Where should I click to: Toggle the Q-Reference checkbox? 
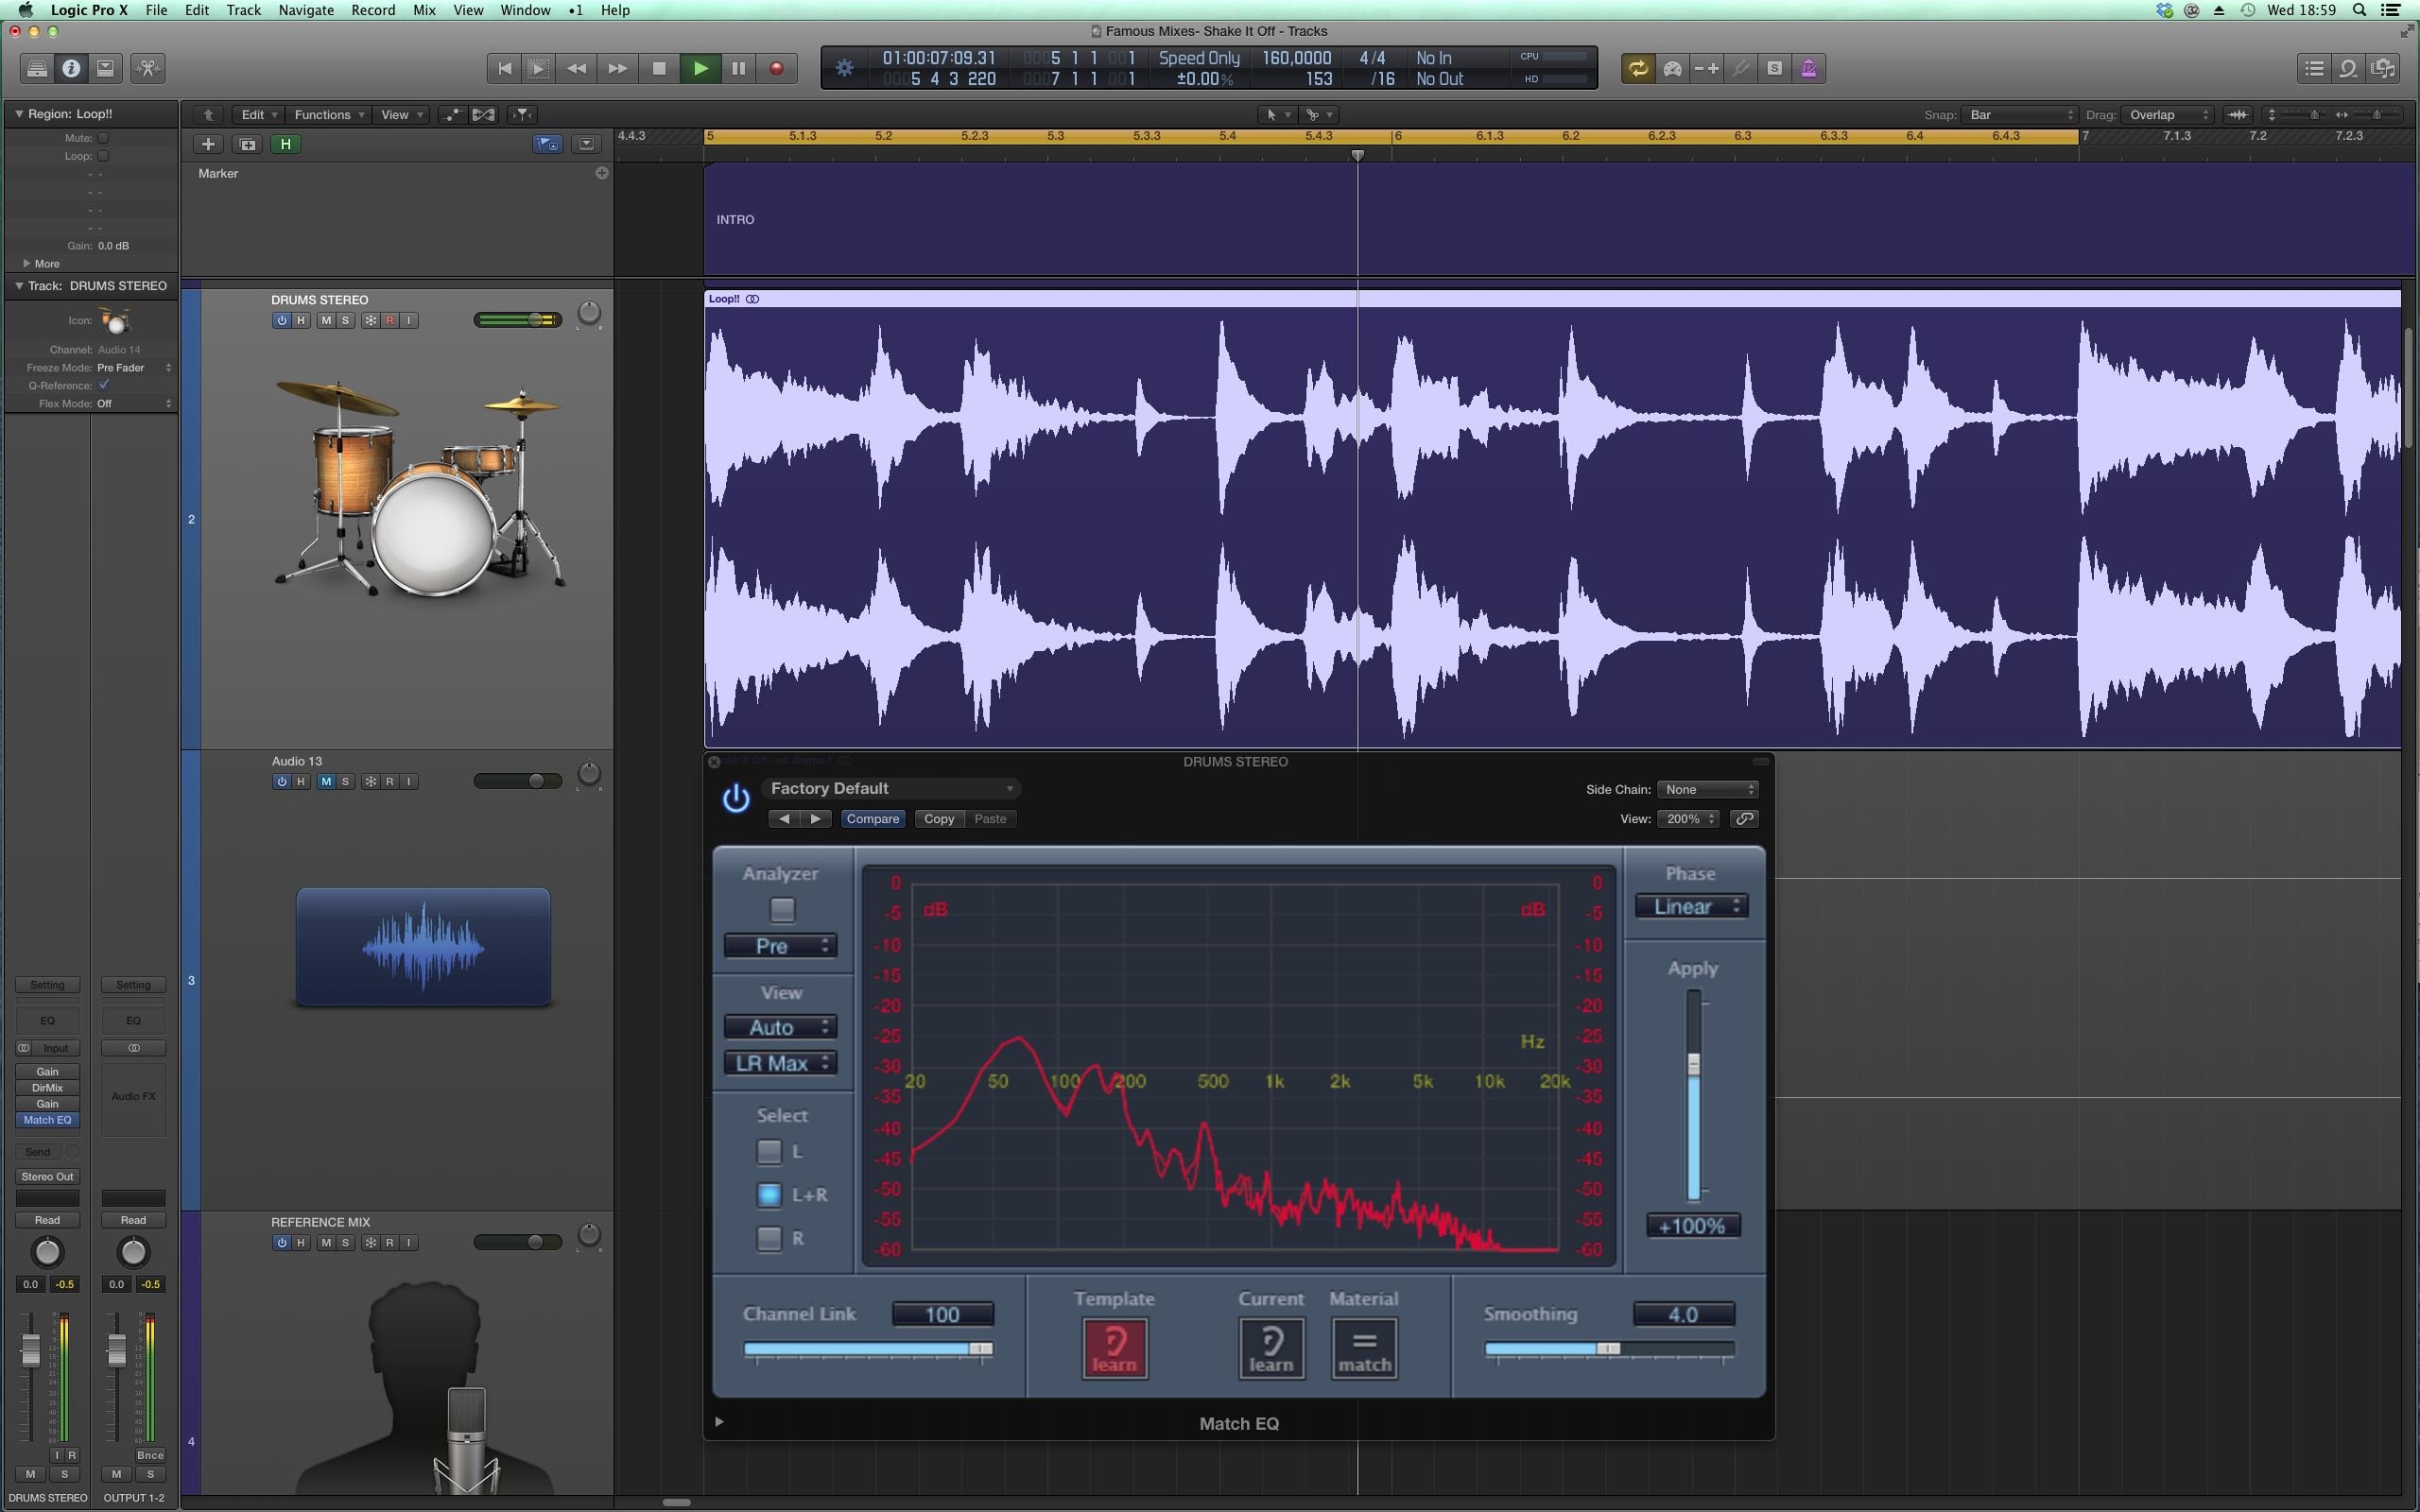point(103,385)
